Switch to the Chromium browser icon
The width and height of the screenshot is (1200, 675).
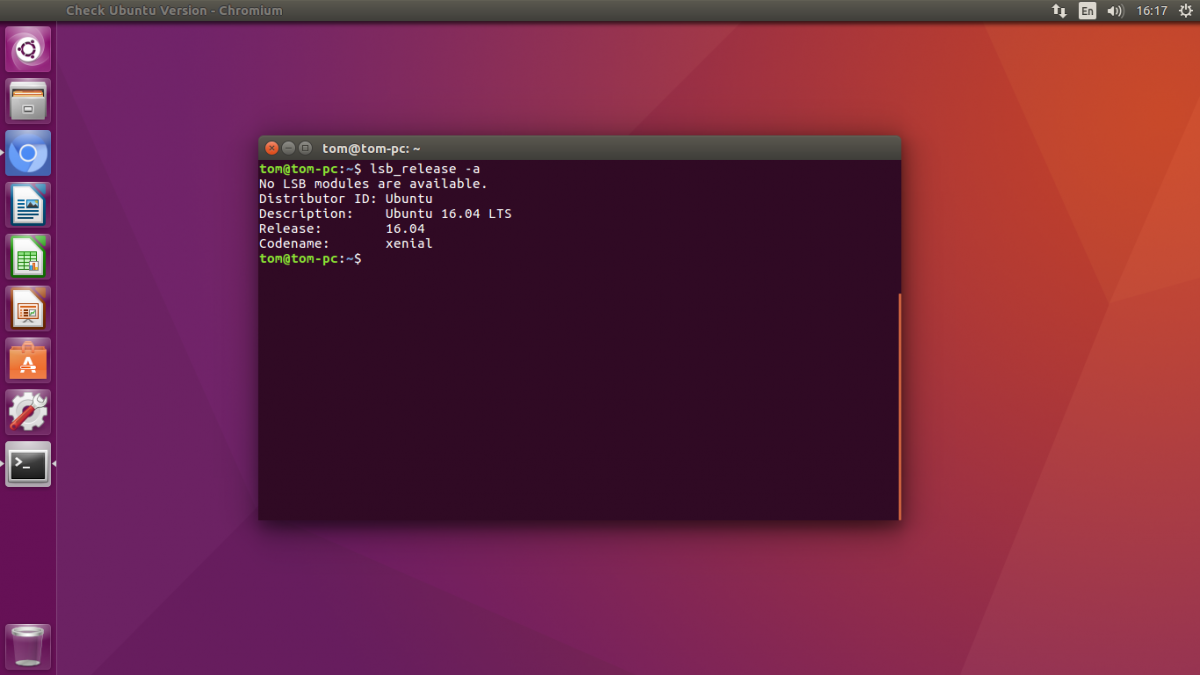28,153
